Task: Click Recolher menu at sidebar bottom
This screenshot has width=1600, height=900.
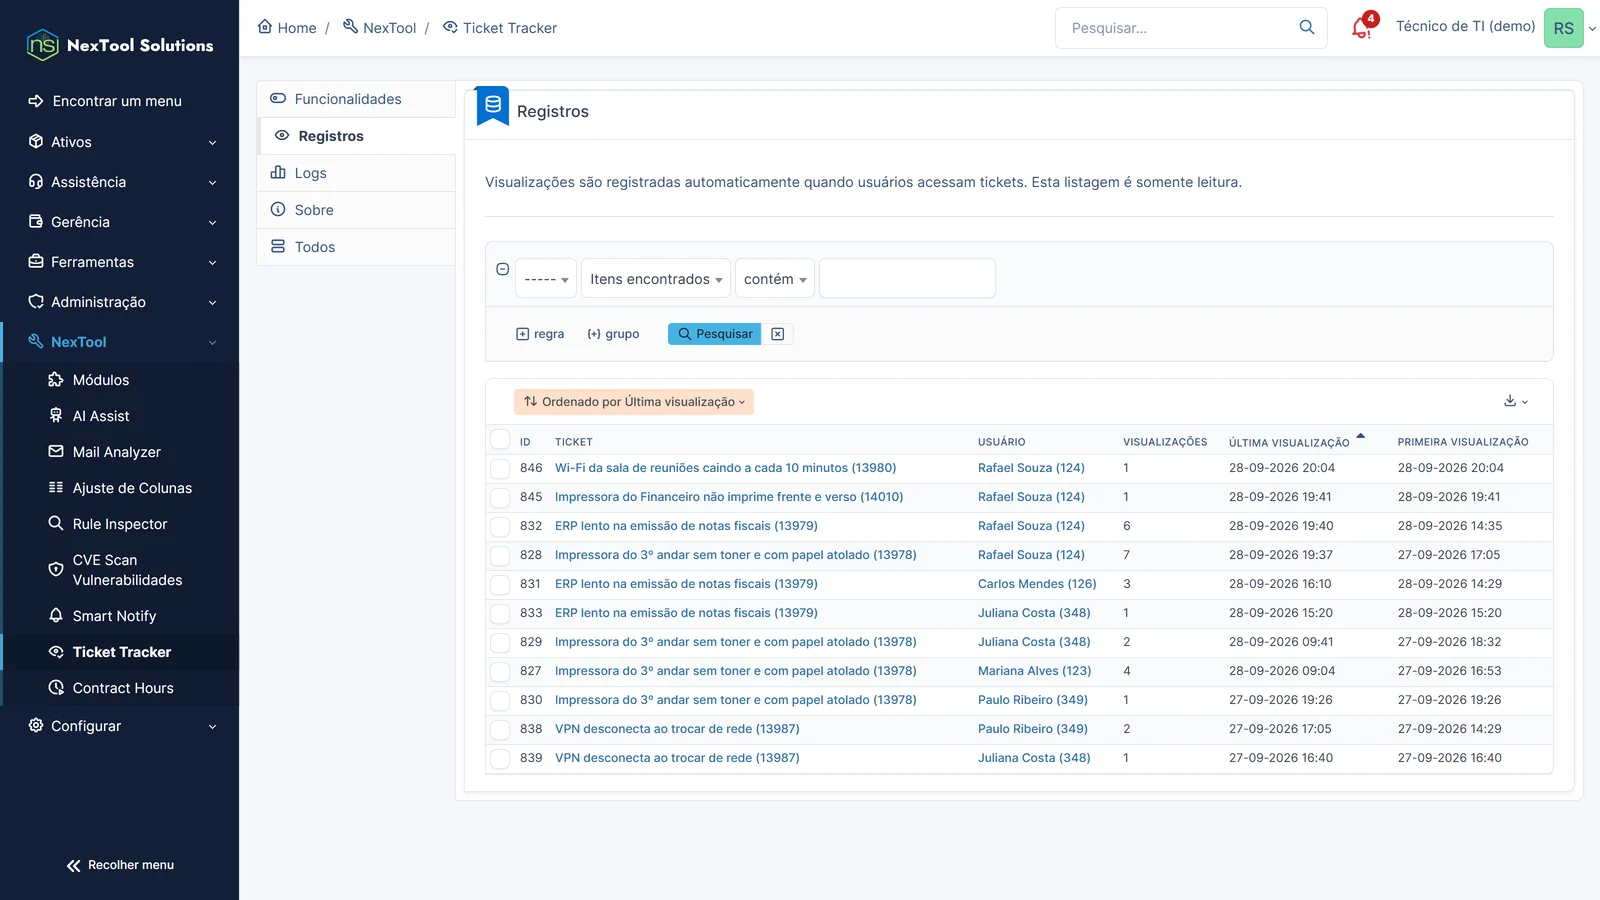Action: coord(120,865)
